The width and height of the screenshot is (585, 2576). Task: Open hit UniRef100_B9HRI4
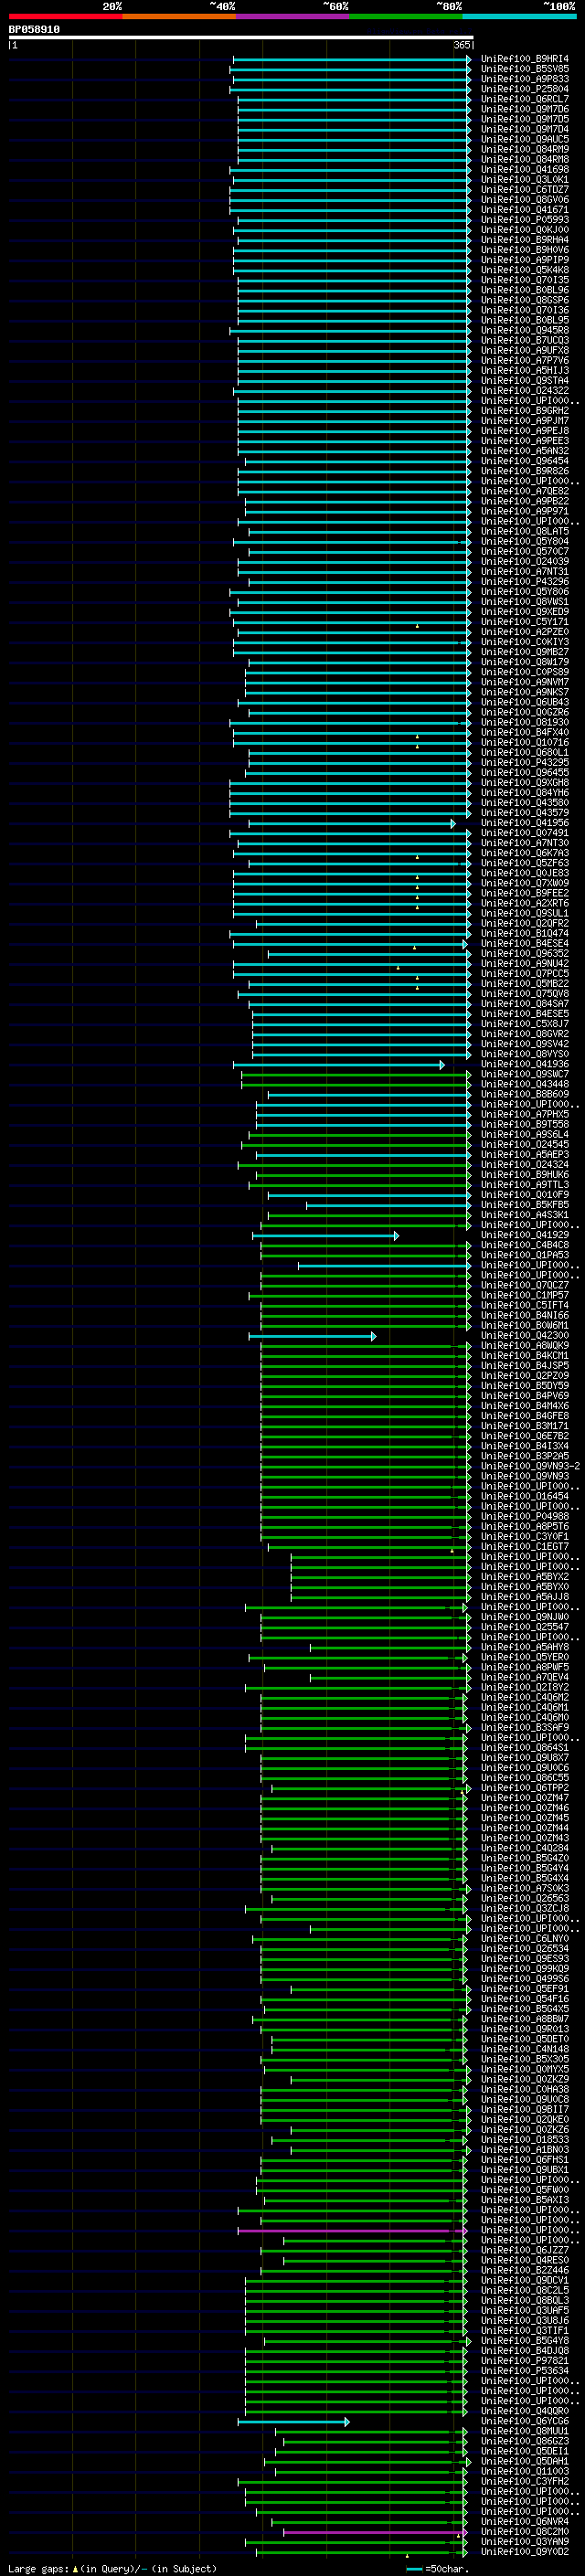(x=525, y=59)
